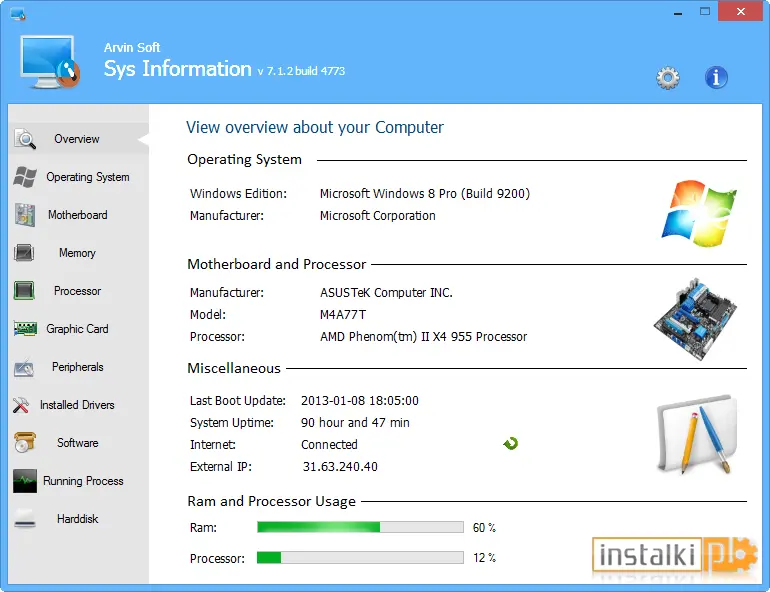Open the blue info about icon

pyautogui.click(x=716, y=78)
